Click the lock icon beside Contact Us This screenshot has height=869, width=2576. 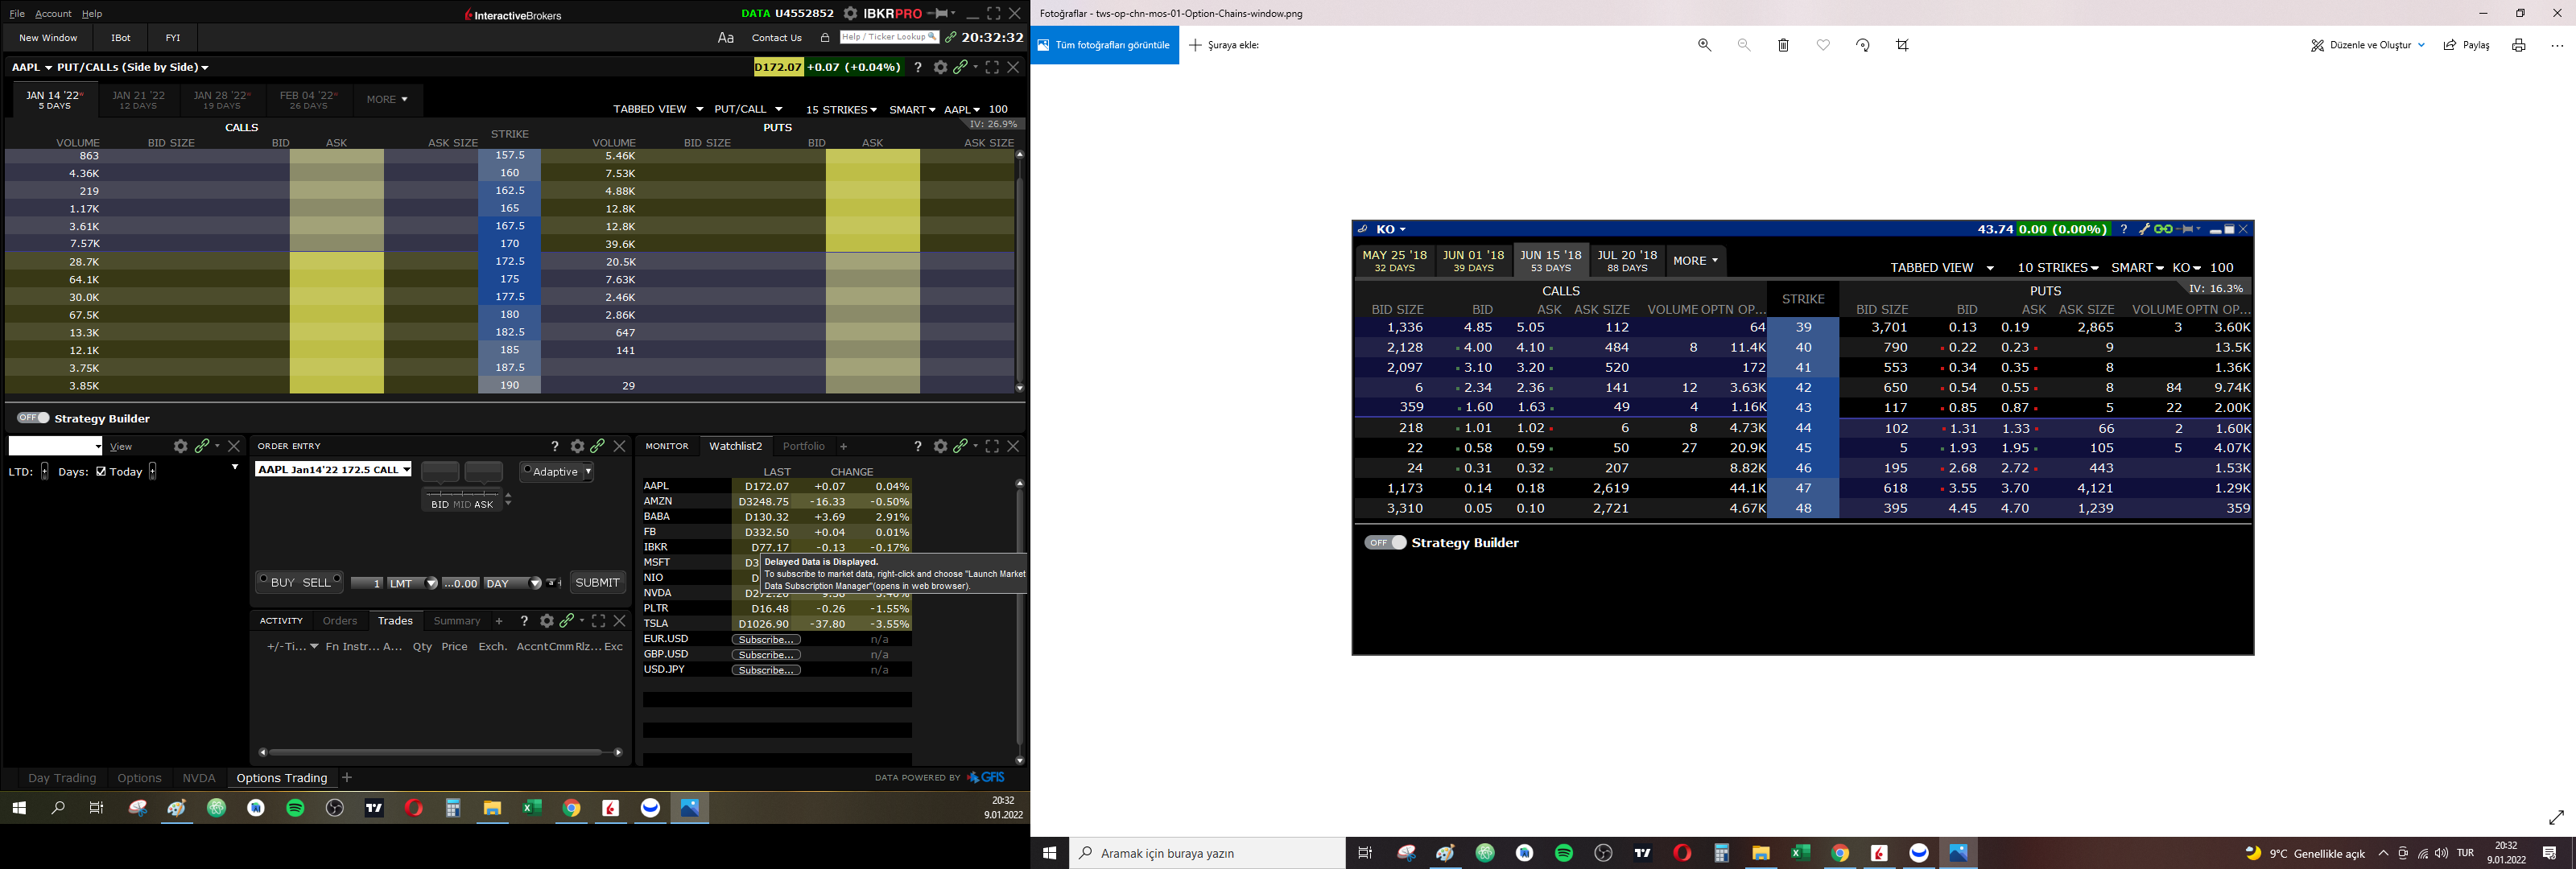click(825, 38)
